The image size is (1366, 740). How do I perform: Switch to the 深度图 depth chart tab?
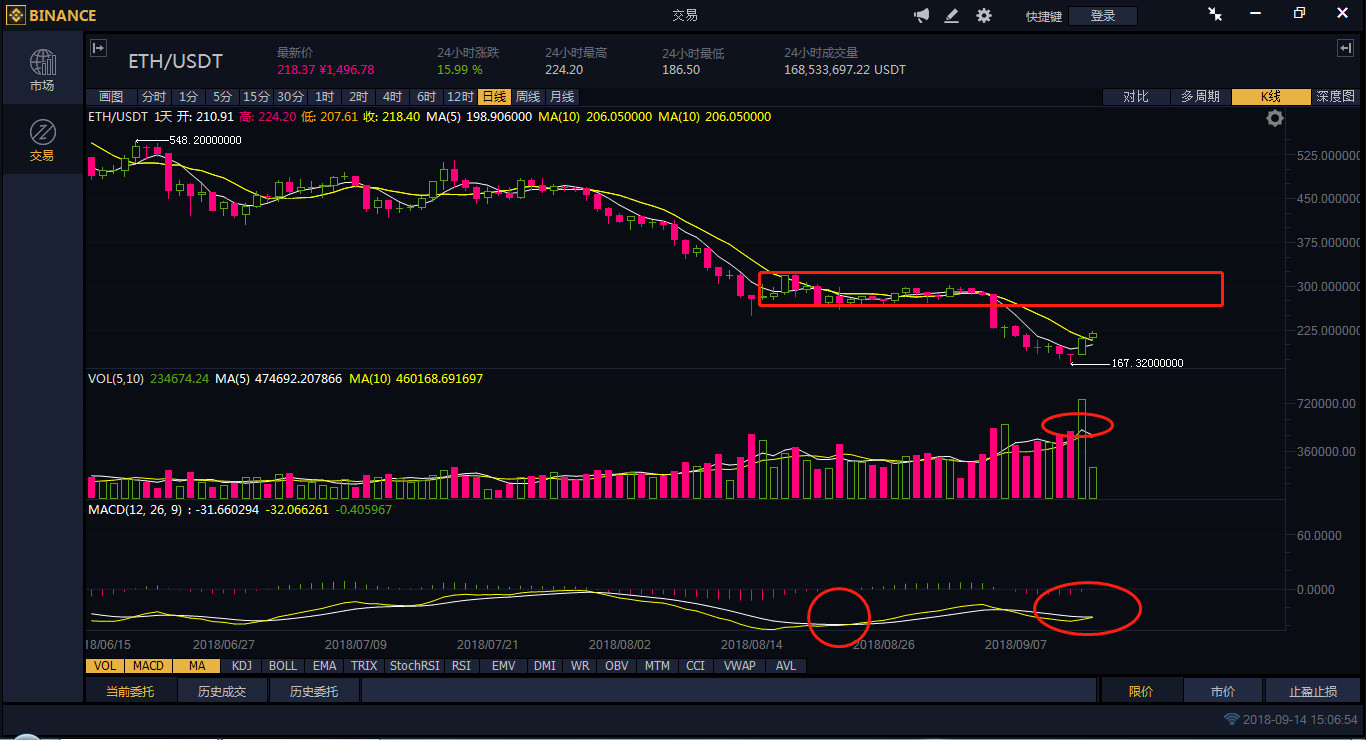(x=1334, y=97)
